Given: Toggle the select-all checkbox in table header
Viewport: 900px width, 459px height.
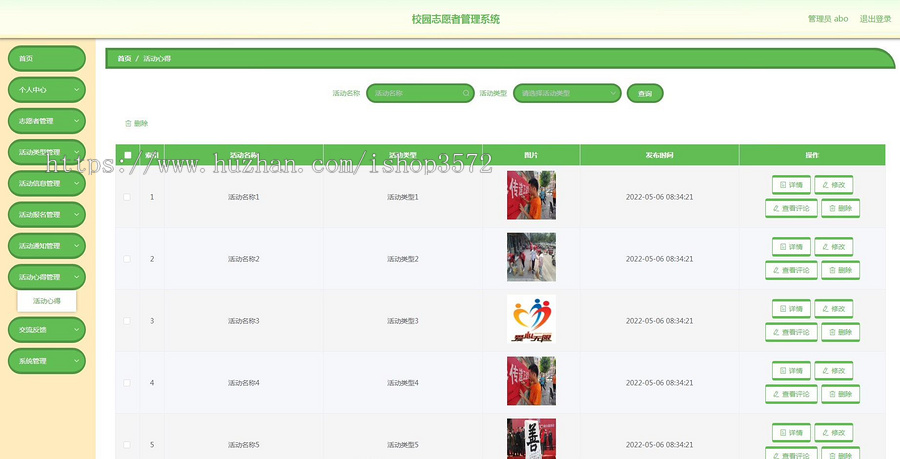Looking at the screenshot, I should click(127, 155).
